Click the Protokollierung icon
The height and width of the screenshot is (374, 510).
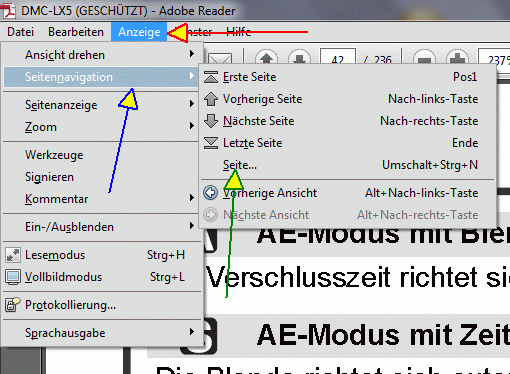[13, 305]
